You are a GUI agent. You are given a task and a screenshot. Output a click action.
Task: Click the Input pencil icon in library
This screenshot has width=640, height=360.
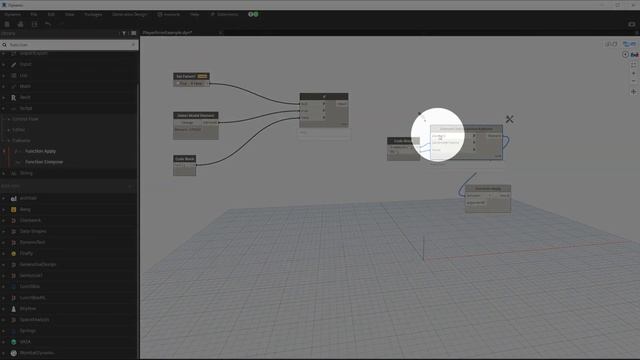point(13,64)
